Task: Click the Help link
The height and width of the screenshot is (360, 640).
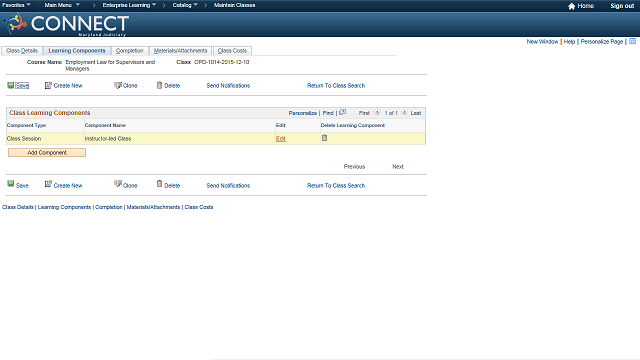Action: click(x=569, y=42)
